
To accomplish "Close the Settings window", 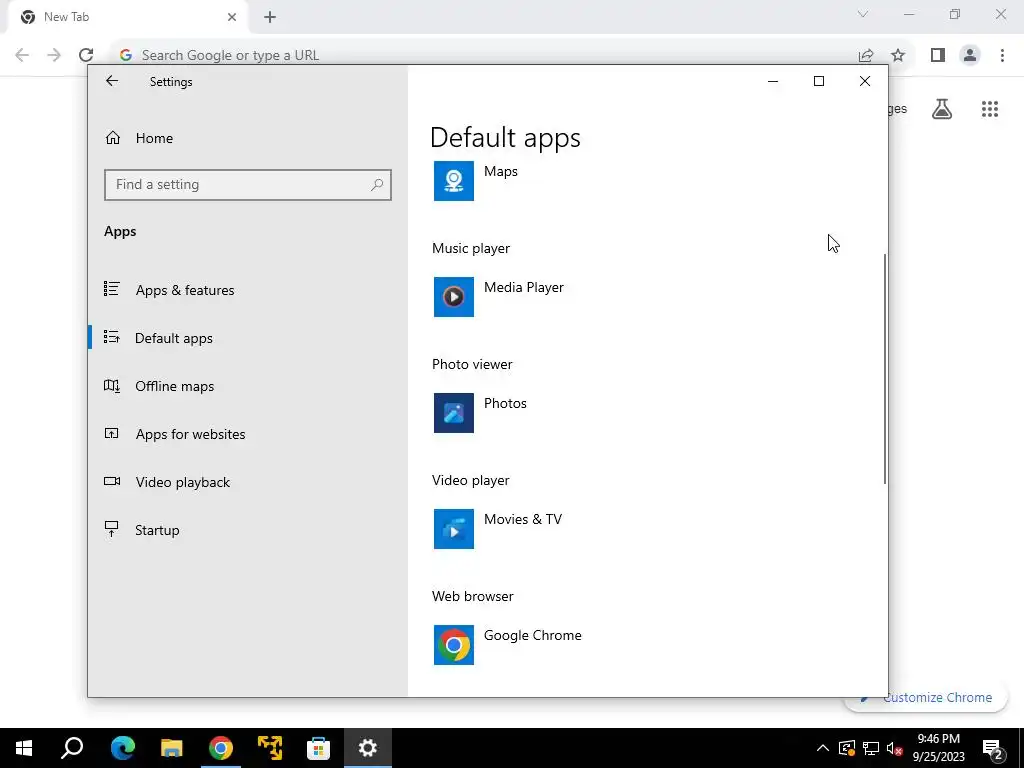I will tap(865, 81).
